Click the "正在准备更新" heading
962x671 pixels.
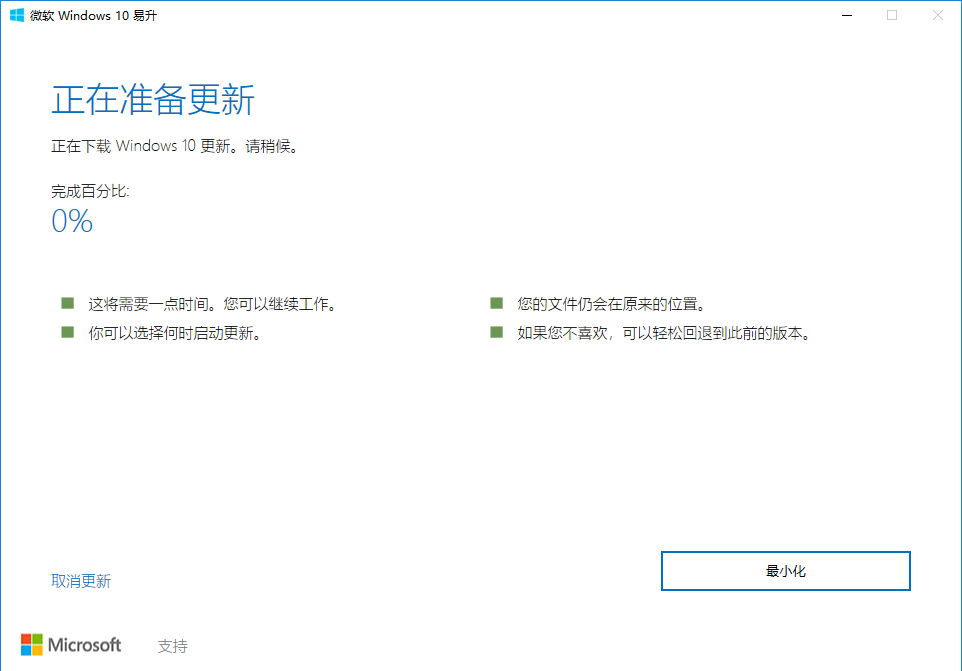point(153,101)
